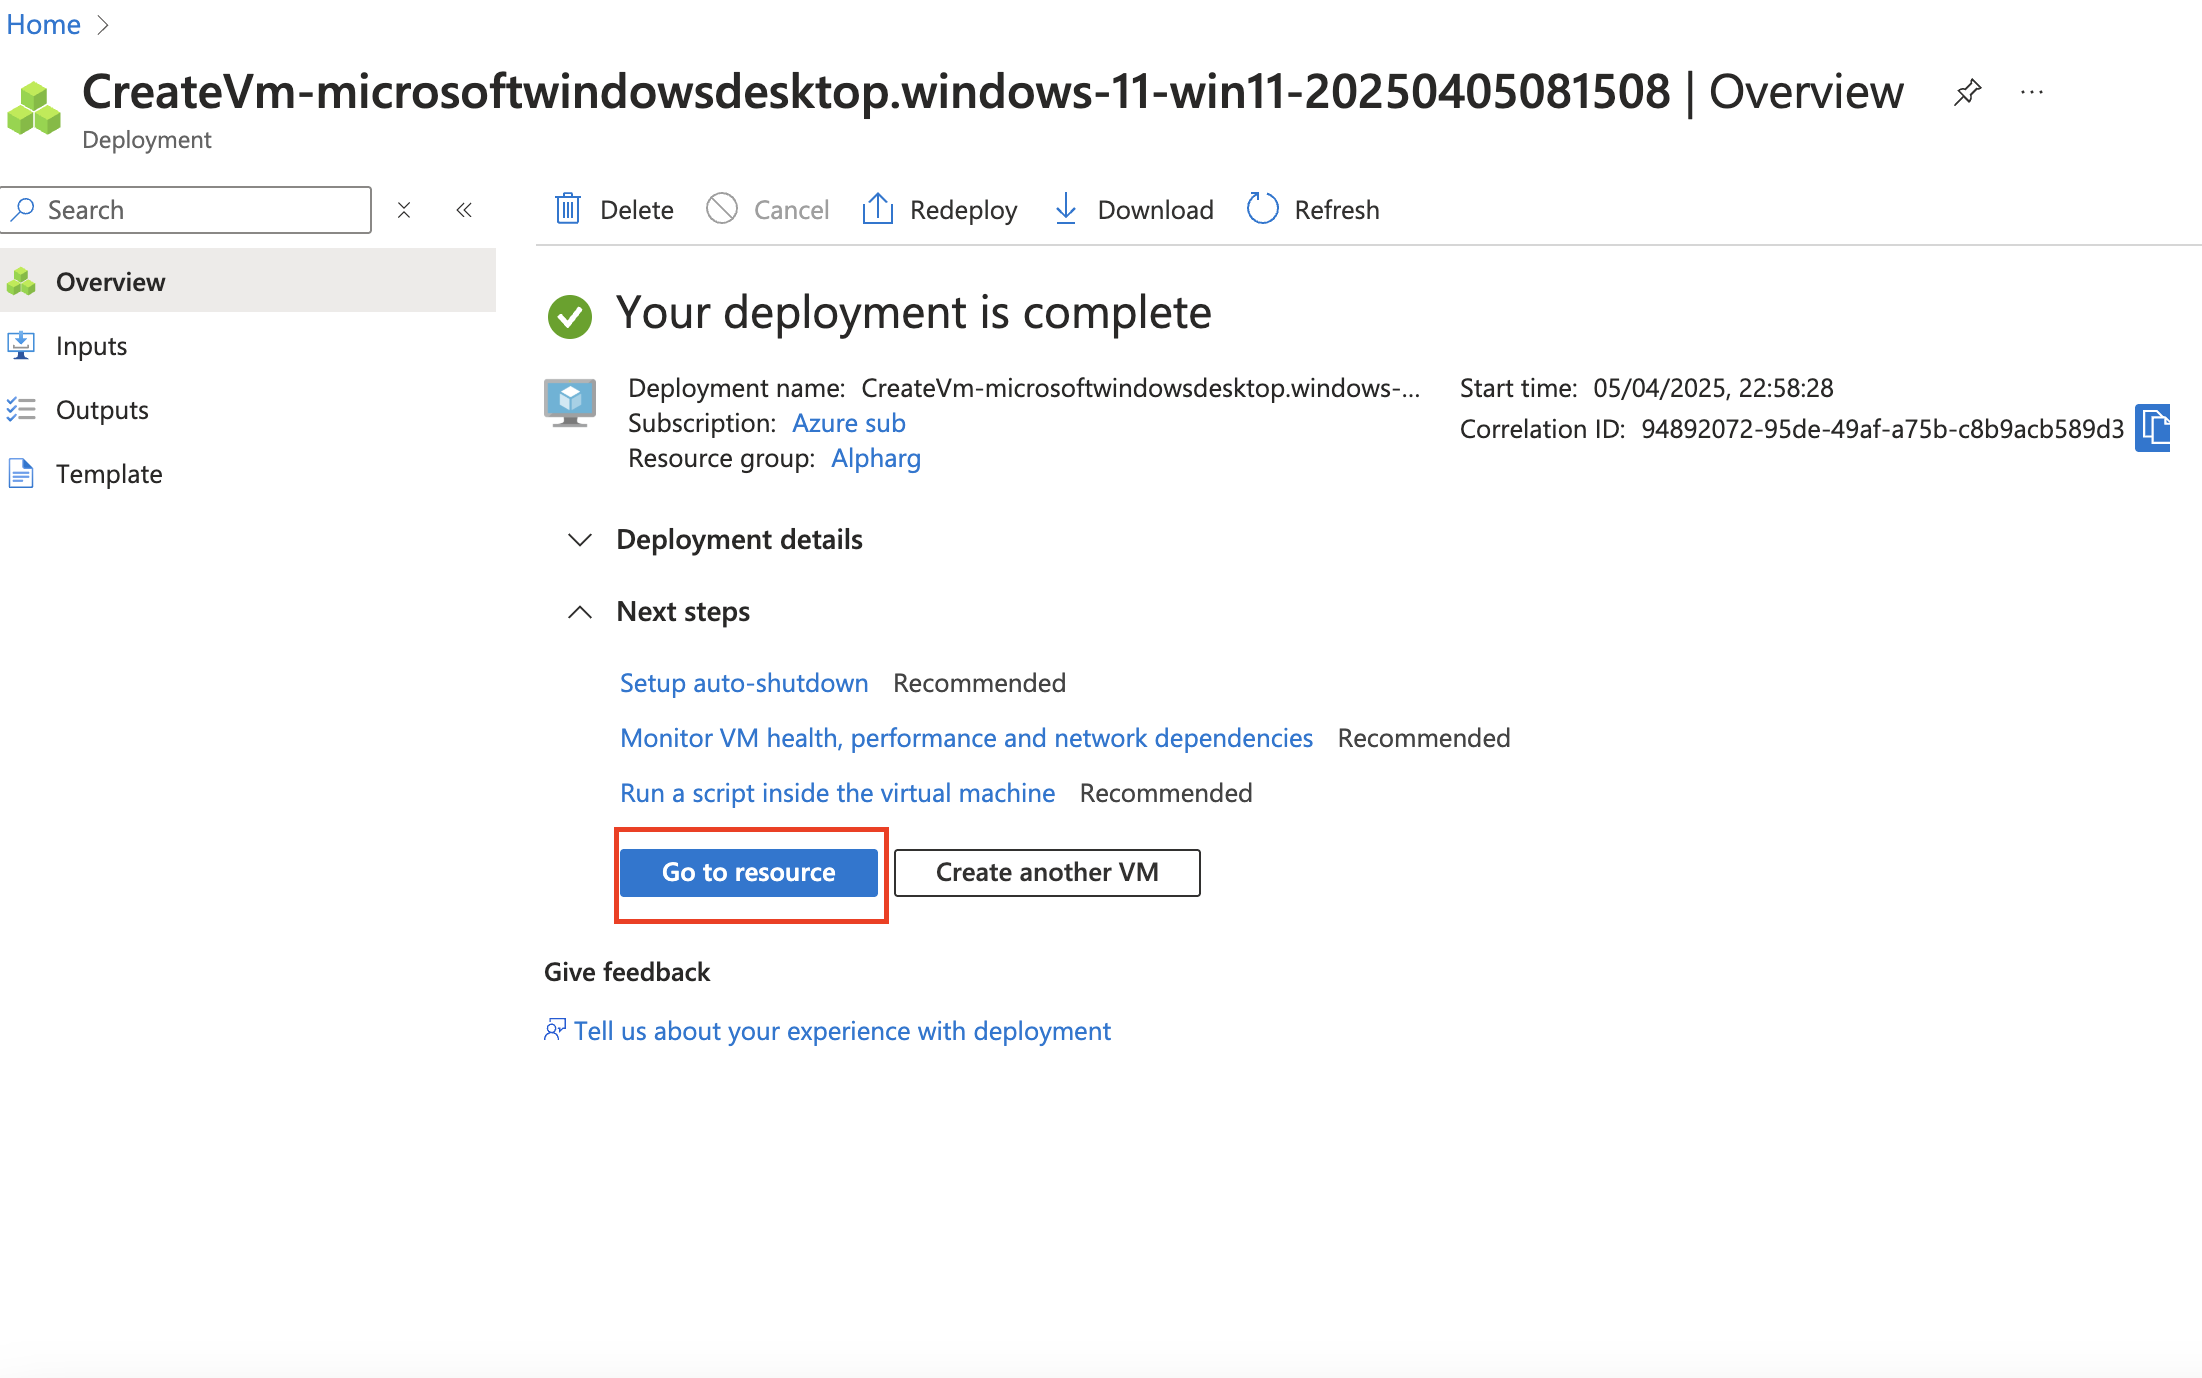
Task: Open the Azure sub subscription link
Action: click(849, 423)
